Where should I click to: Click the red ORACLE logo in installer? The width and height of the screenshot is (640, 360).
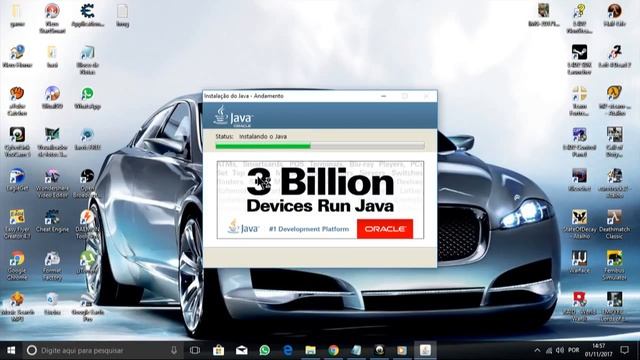point(385,229)
